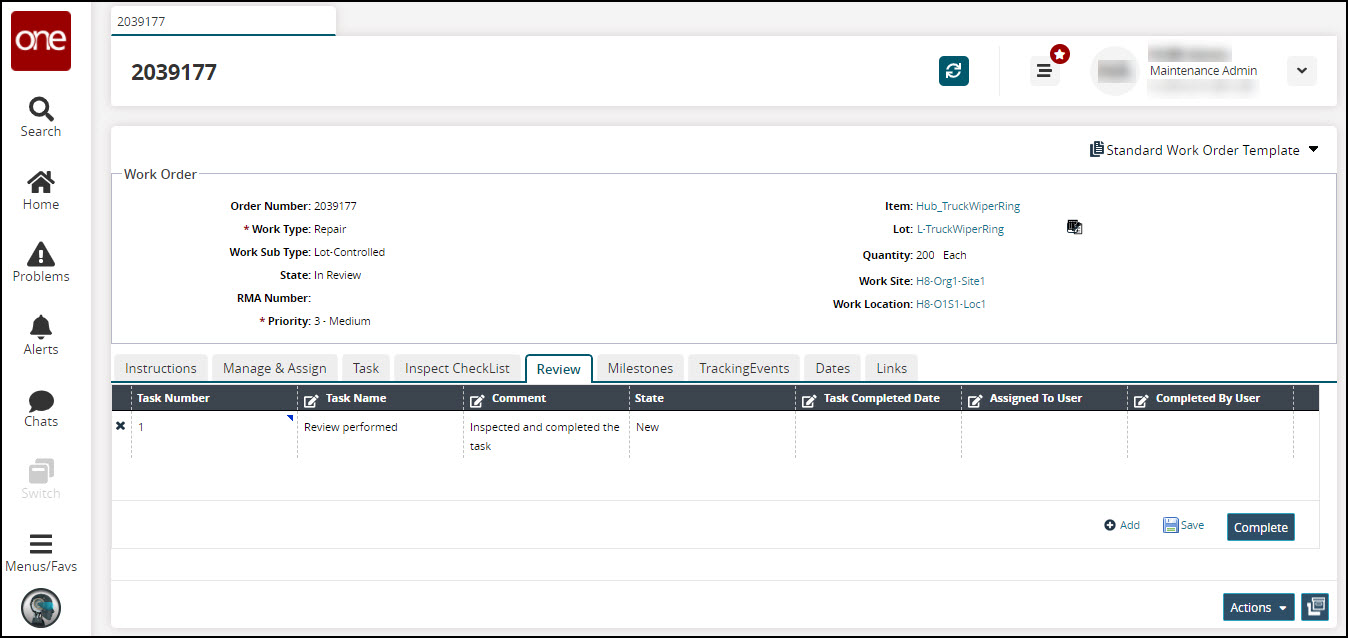Refresh the work order page

954,71
